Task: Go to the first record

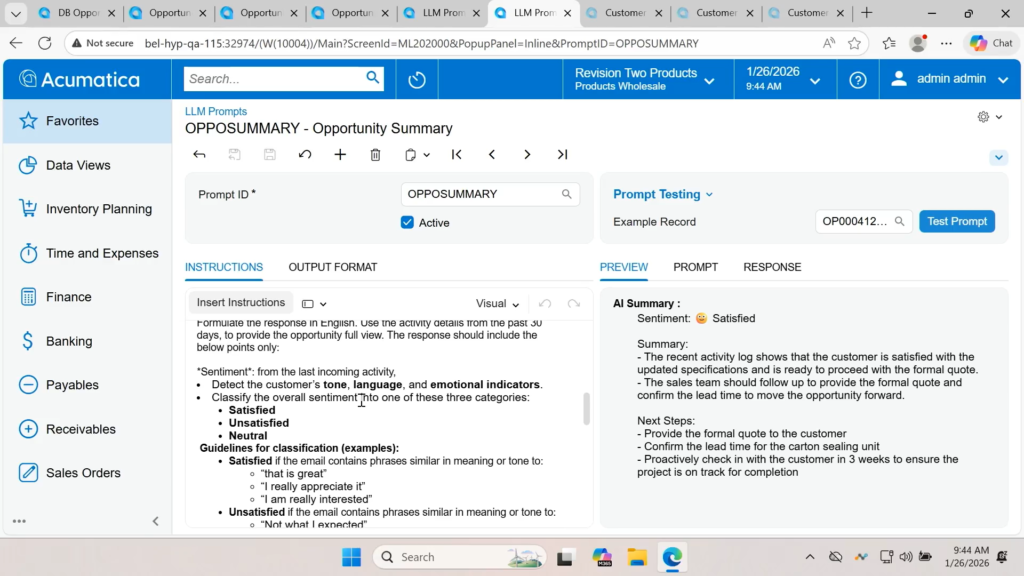Action: 457,155
